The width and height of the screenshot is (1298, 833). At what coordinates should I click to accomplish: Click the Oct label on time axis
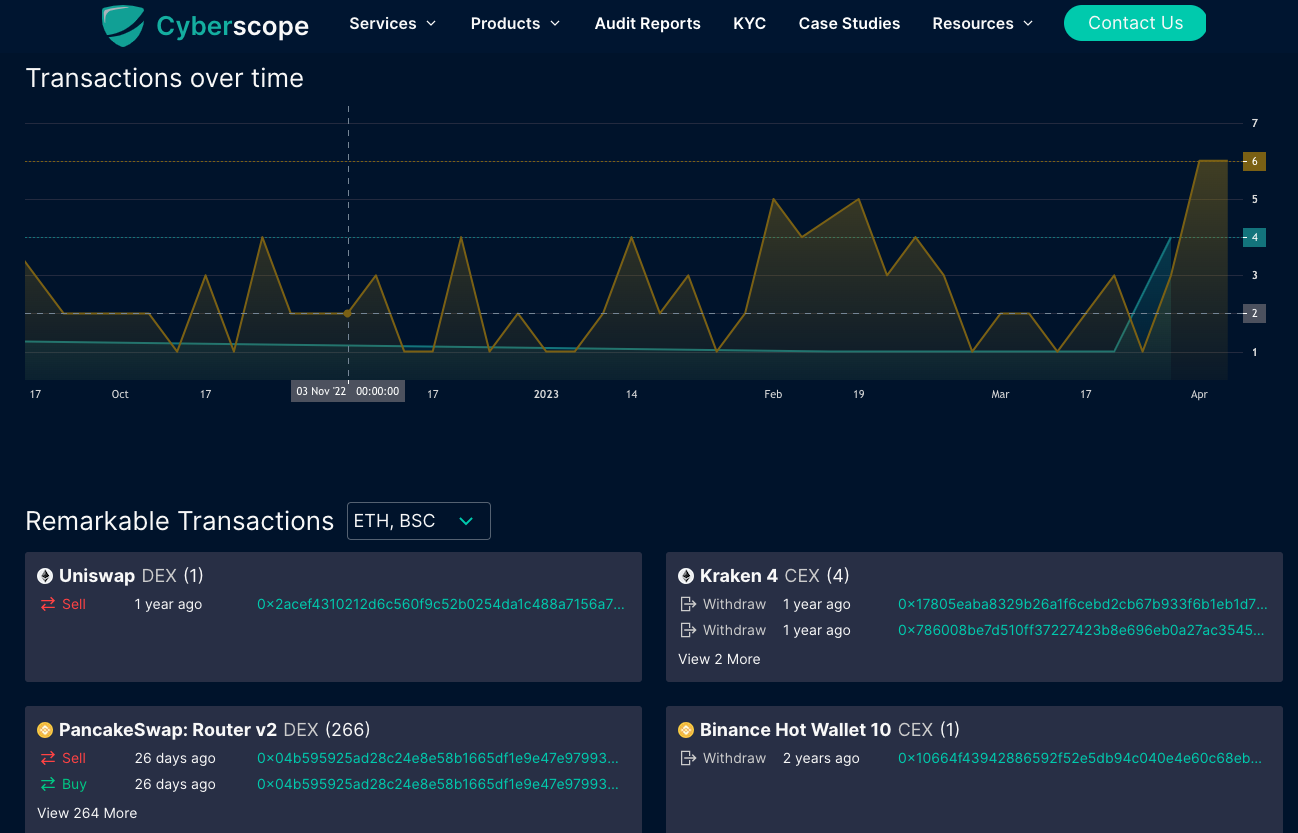click(x=120, y=394)
